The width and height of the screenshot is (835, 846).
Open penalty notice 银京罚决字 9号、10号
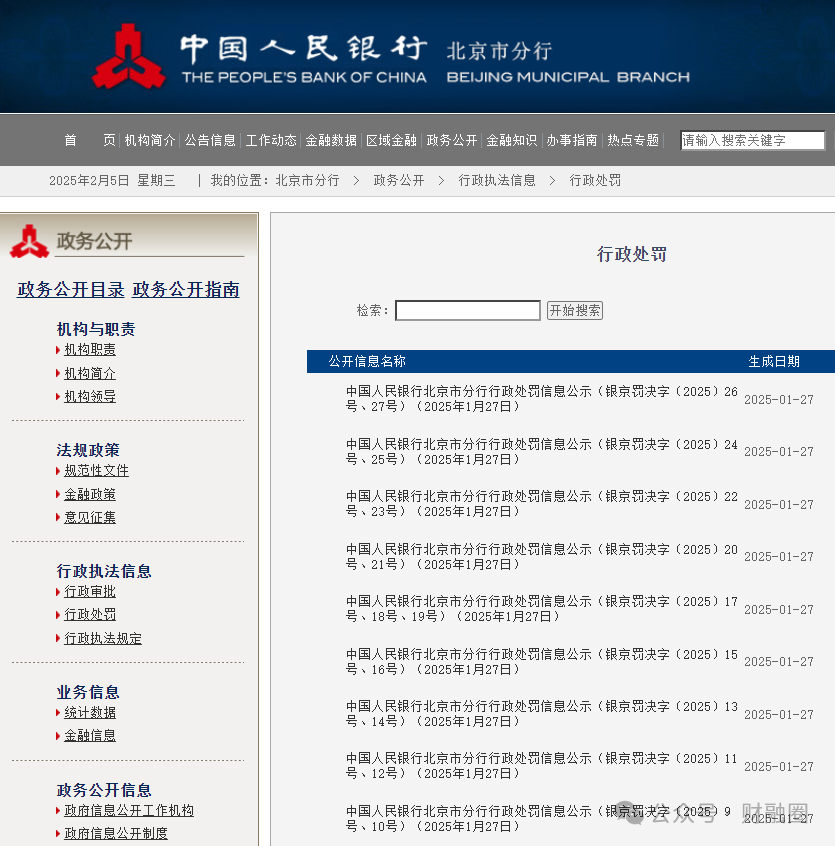coord(538,818)
